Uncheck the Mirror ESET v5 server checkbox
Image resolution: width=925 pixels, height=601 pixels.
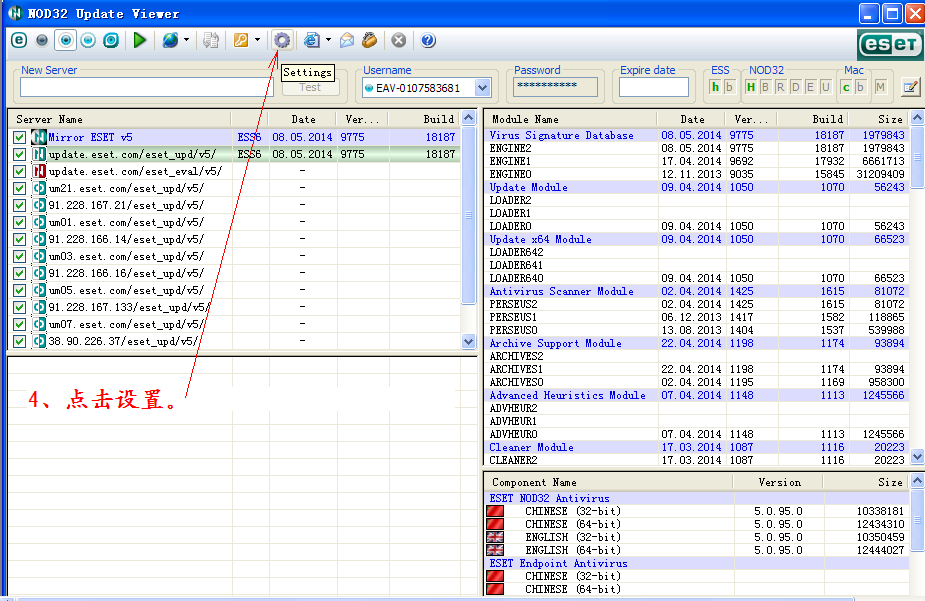click(x=19, y=137)
